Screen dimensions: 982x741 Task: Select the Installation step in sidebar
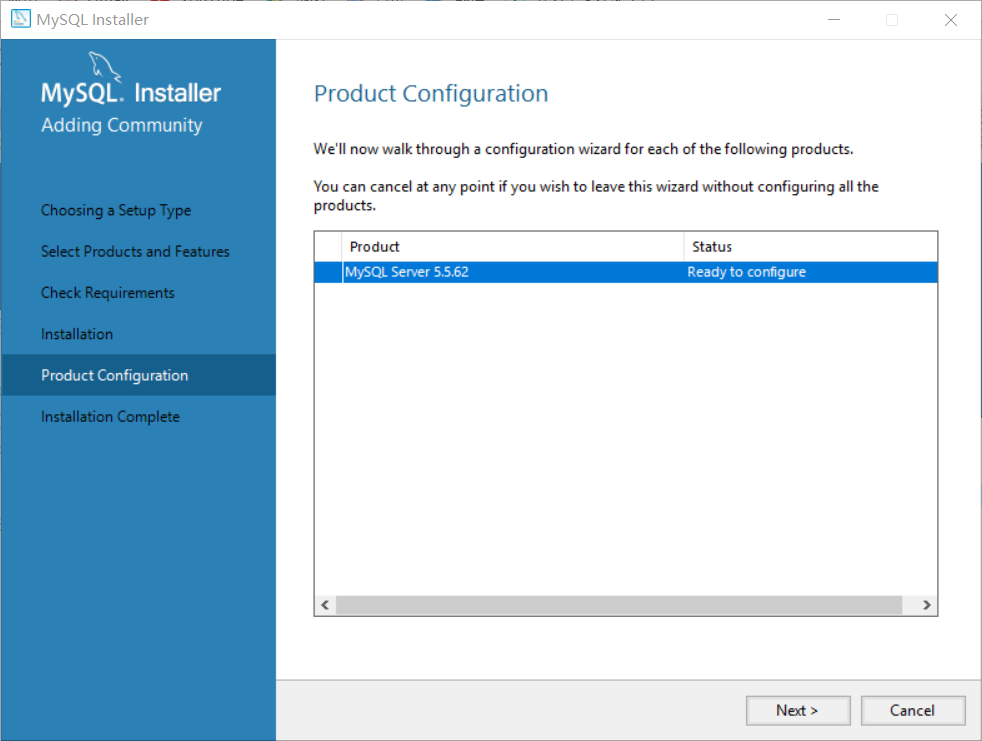77,334
